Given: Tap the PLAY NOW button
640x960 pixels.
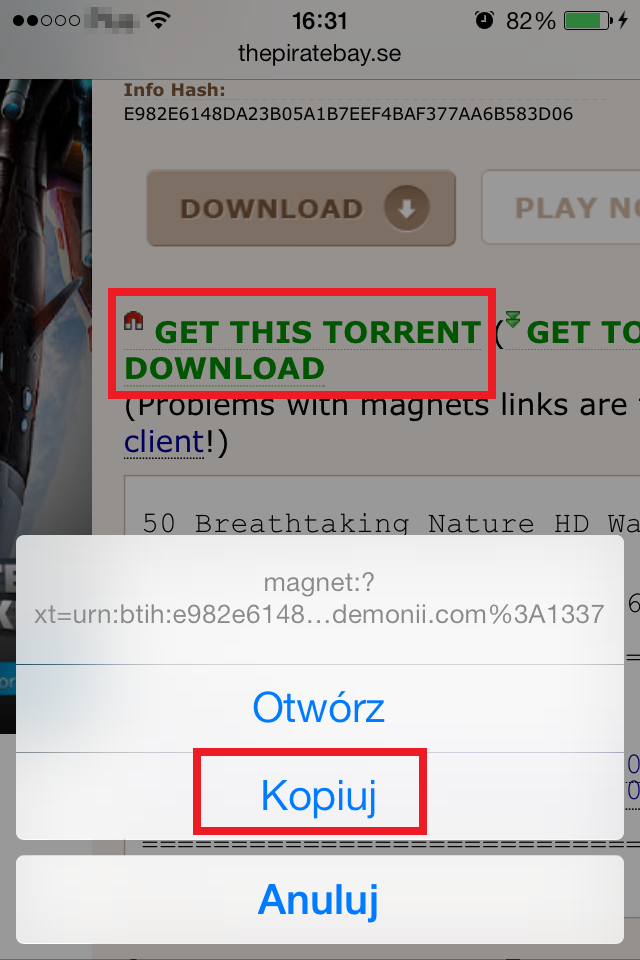Looking at the screenshot, I should pos(560,208).
